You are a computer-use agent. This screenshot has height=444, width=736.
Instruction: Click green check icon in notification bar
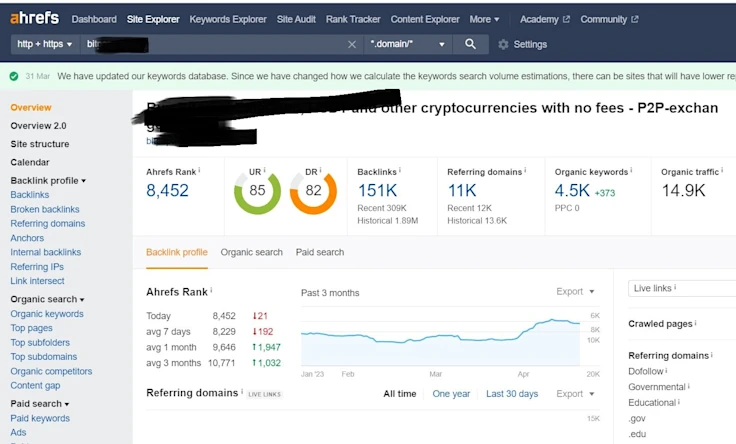point(14,76)
